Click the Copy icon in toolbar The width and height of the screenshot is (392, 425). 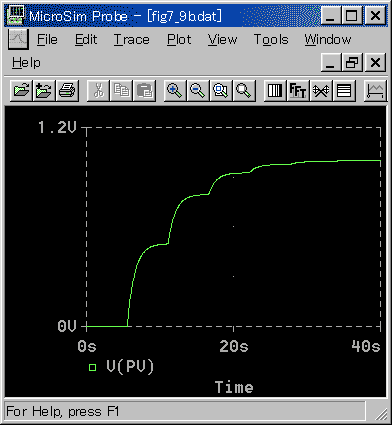pos(121,90)
